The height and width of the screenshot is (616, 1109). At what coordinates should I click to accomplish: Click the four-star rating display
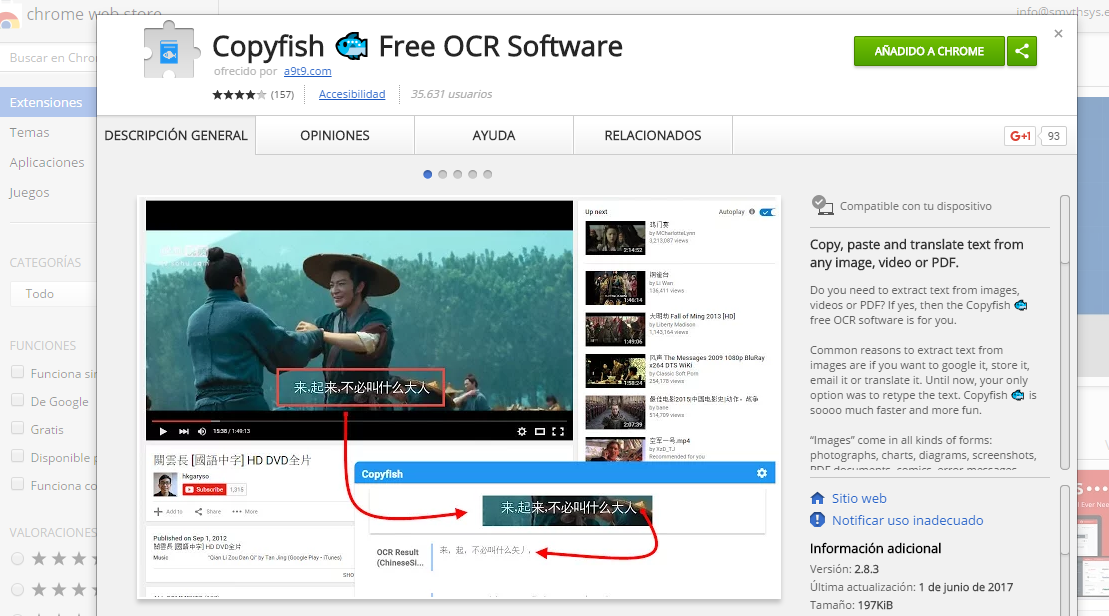(239, 95)
